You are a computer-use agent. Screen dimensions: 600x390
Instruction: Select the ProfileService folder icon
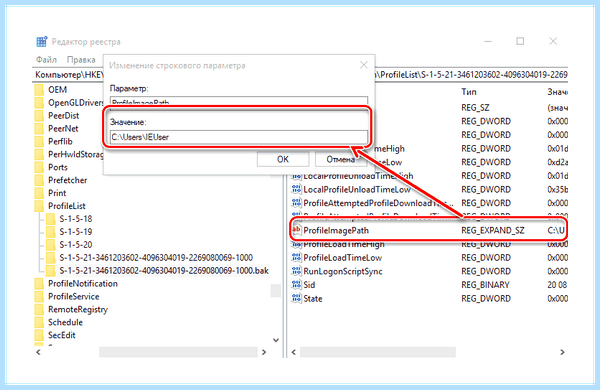pos(39,297)
